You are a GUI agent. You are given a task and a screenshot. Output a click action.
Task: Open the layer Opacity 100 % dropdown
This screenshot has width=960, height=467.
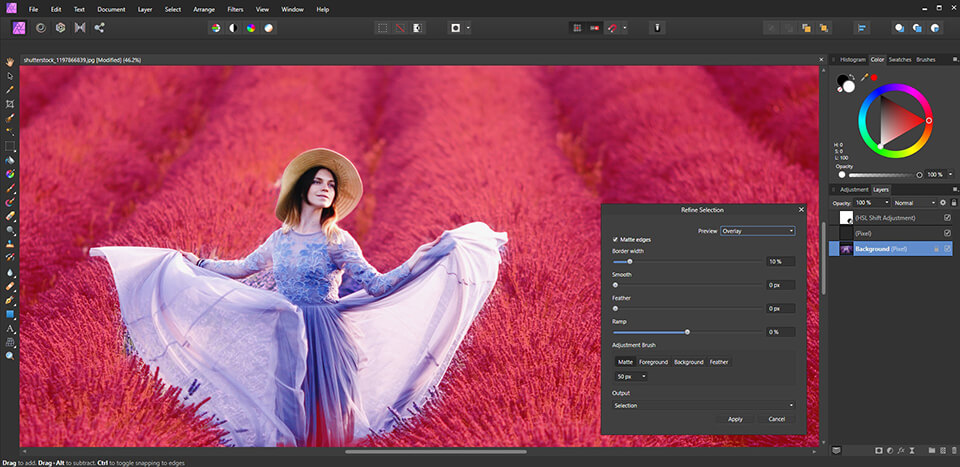pos(872,203)
